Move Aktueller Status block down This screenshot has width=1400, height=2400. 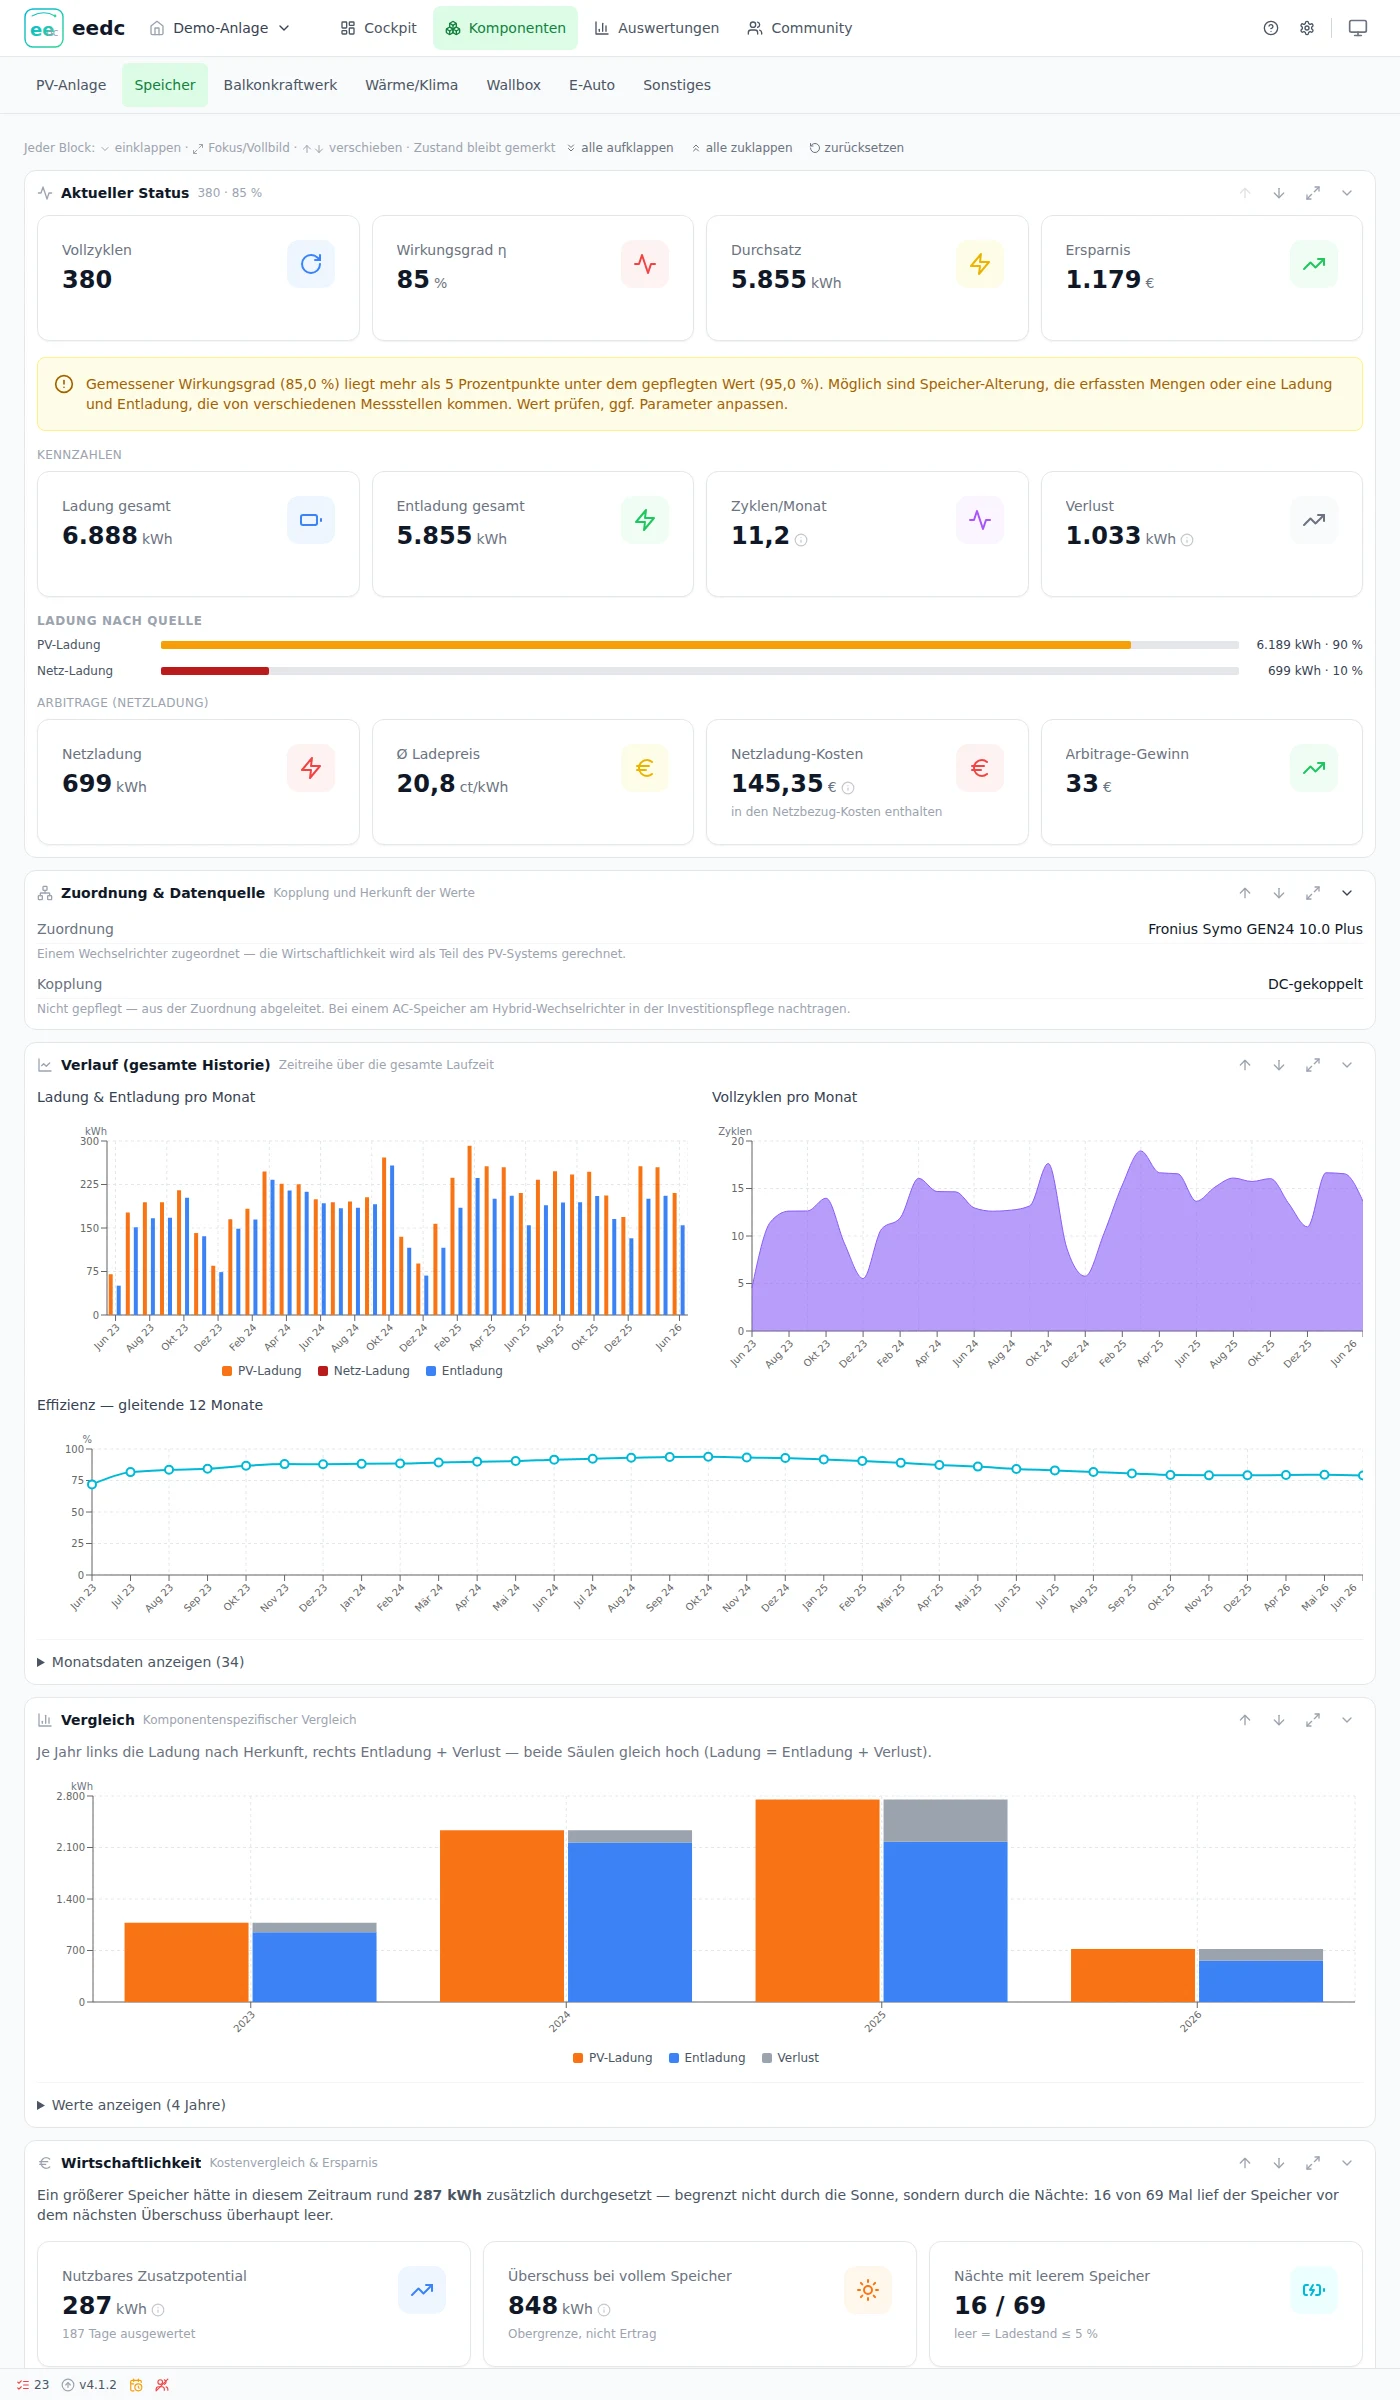pyautogui.click(x=1279, y=193)
